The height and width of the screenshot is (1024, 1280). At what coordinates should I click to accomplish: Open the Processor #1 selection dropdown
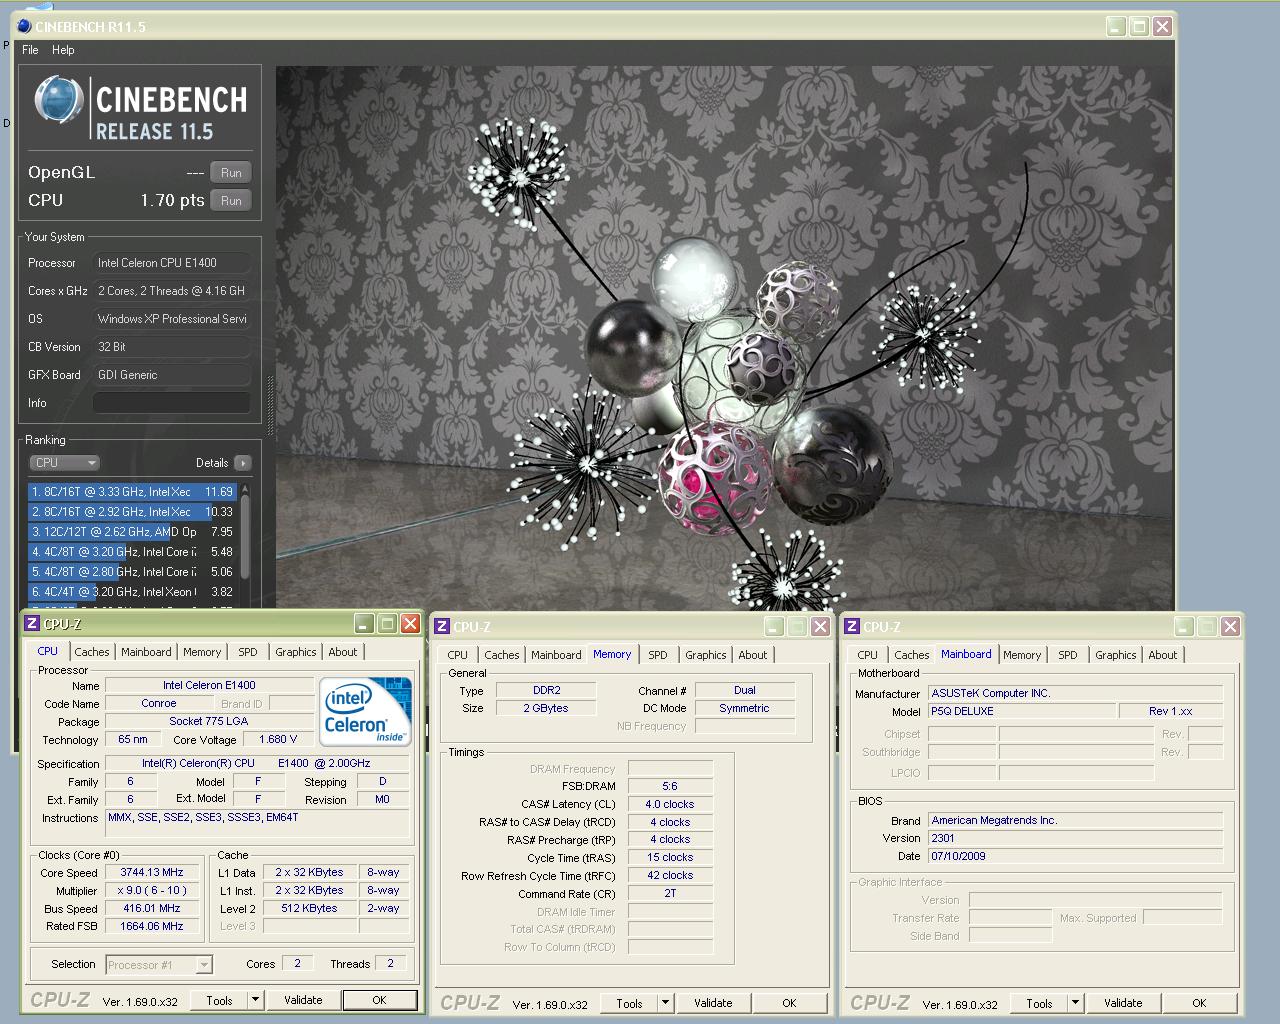(x=159, y=965)
